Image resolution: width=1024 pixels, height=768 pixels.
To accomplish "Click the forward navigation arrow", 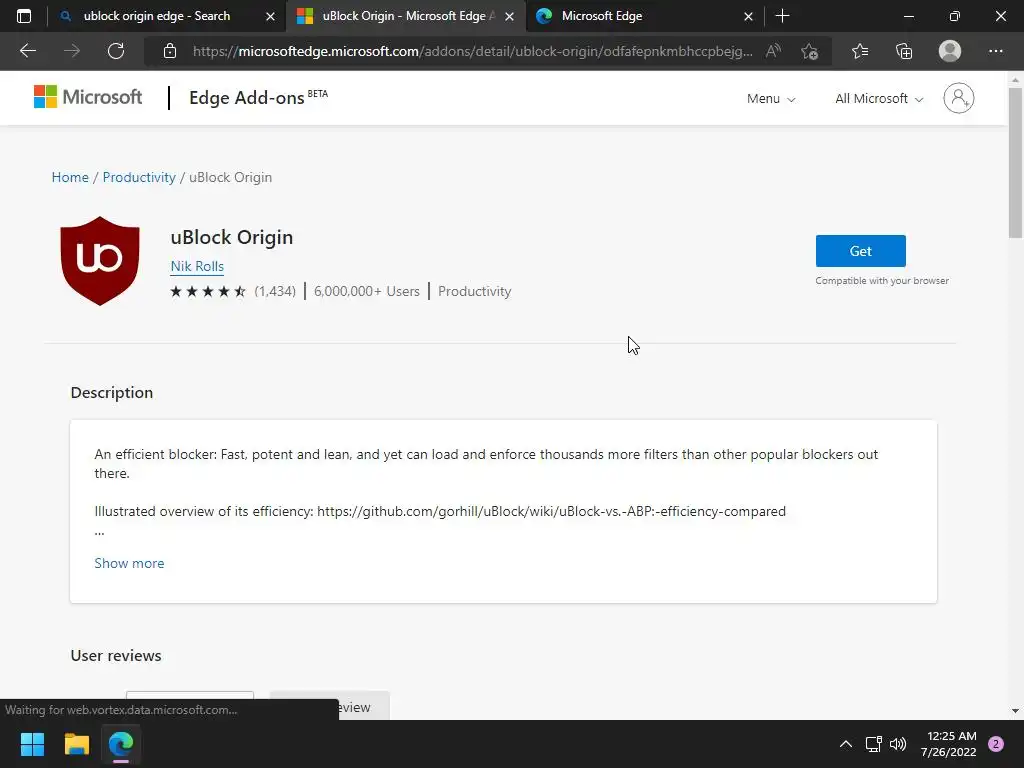I will pos(72,51).
